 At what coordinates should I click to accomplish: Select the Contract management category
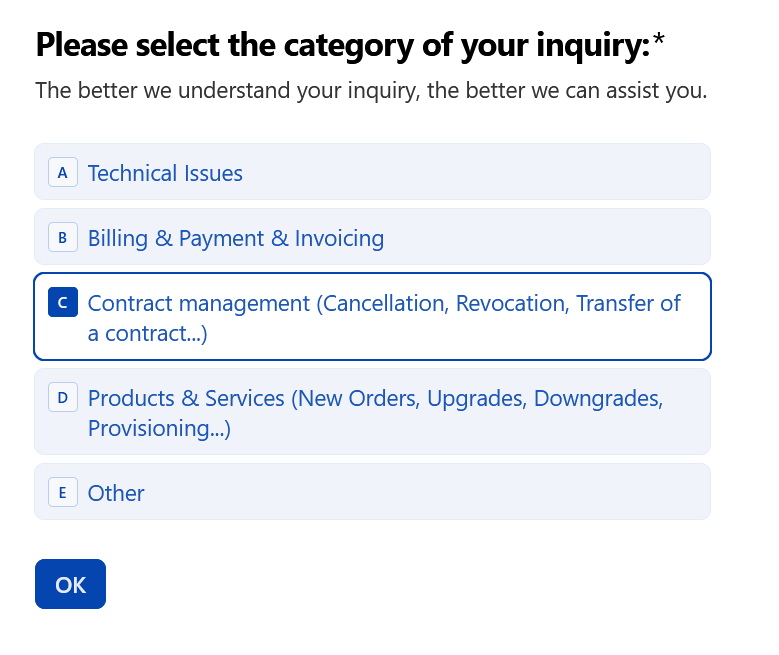pos(200,303)
